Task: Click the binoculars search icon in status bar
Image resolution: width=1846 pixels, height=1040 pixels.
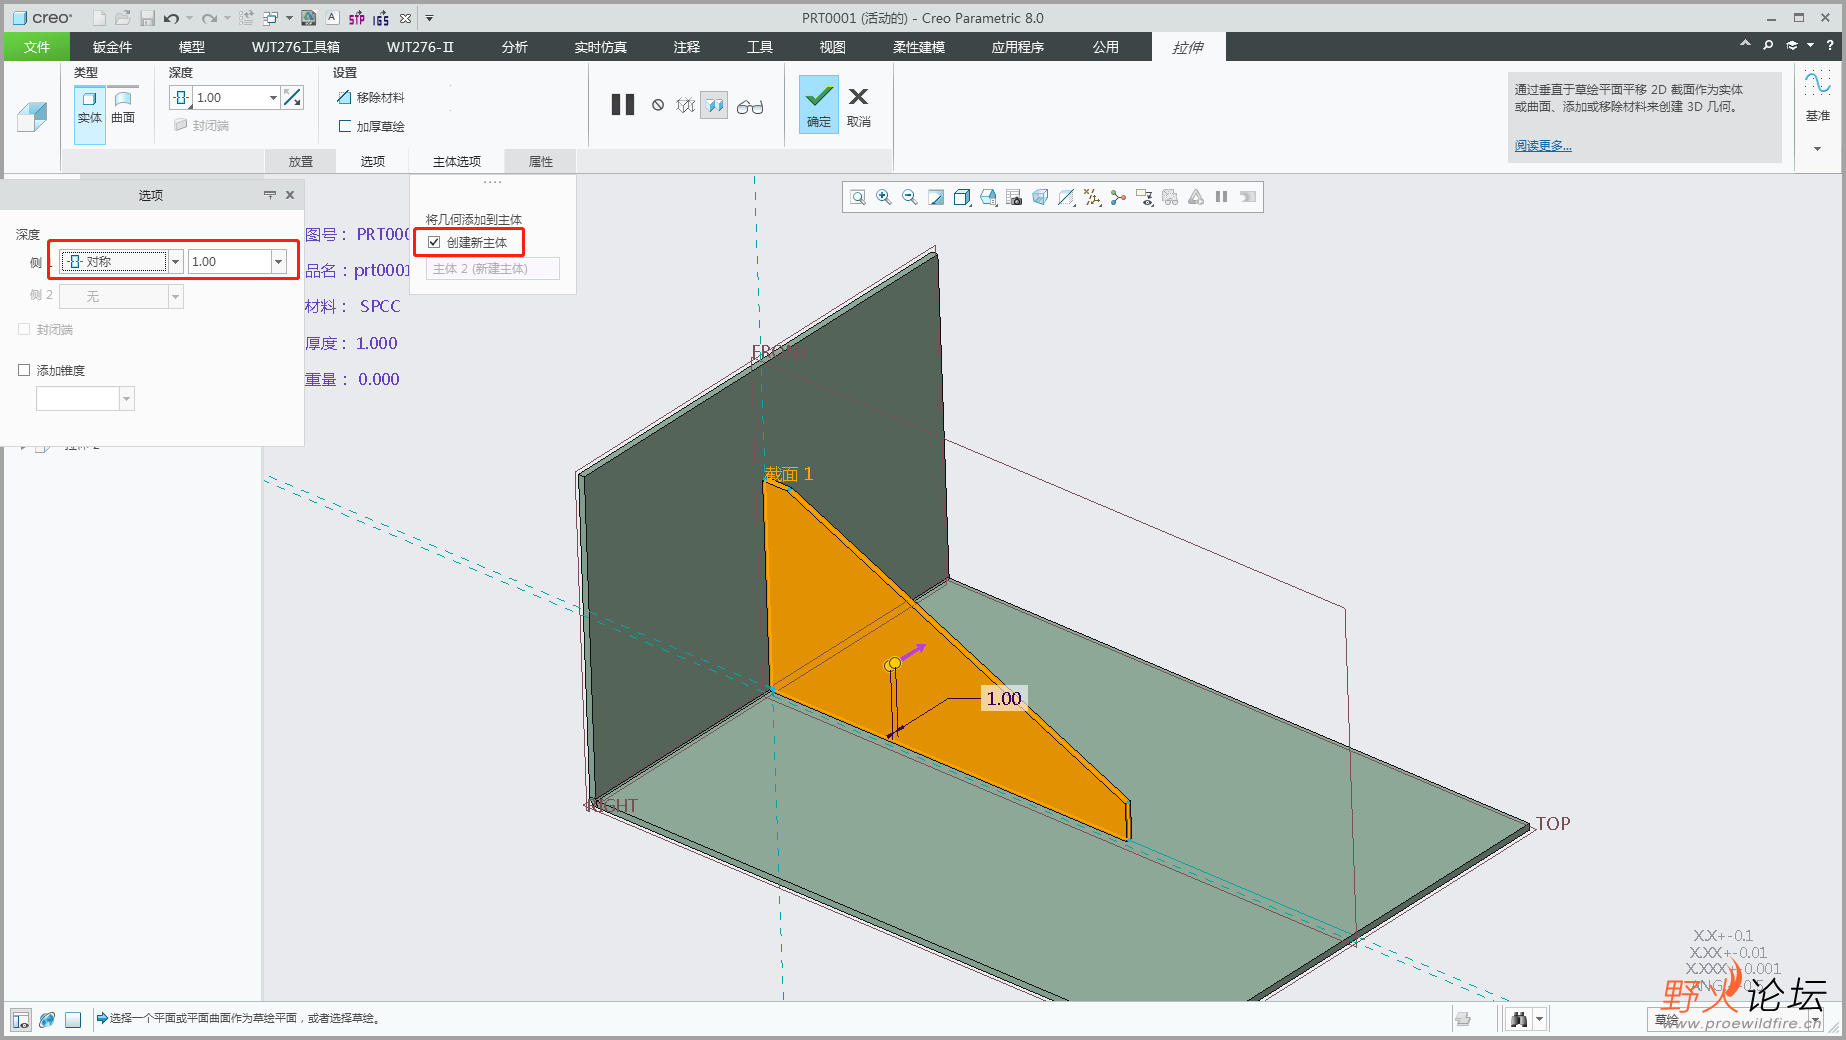Action: pos(1519,1019)
